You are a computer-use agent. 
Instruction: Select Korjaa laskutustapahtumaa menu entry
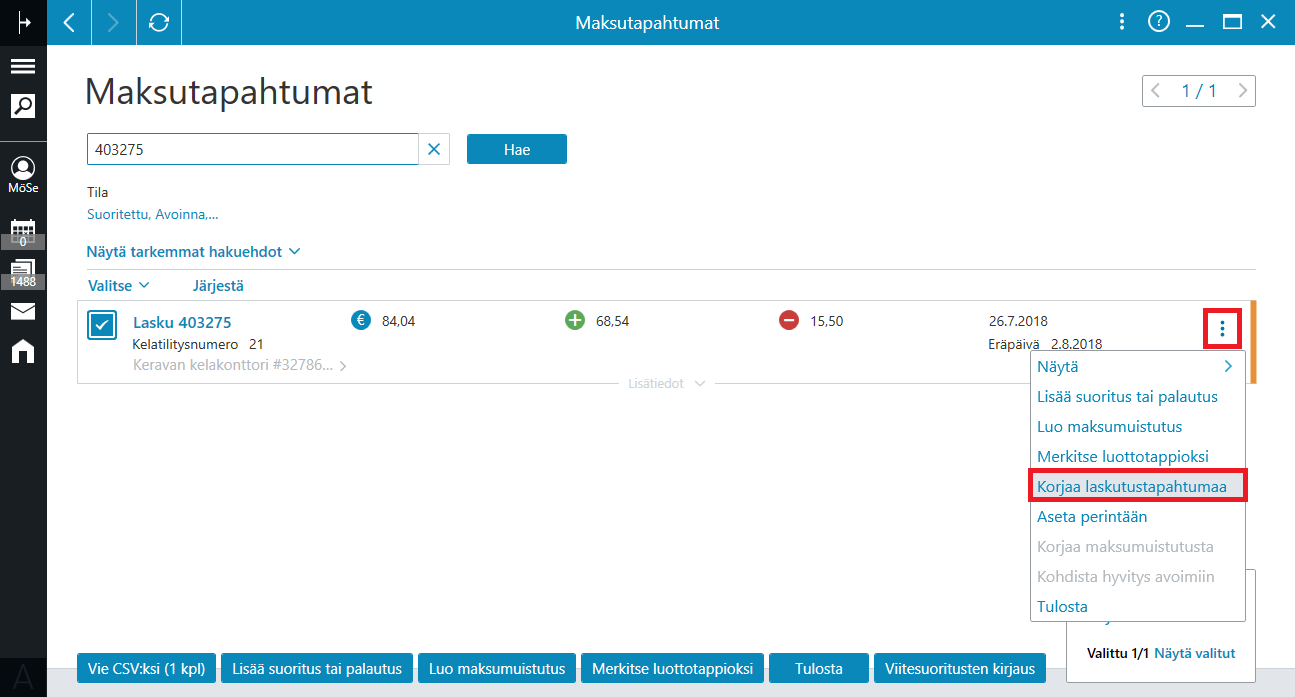1137,486
